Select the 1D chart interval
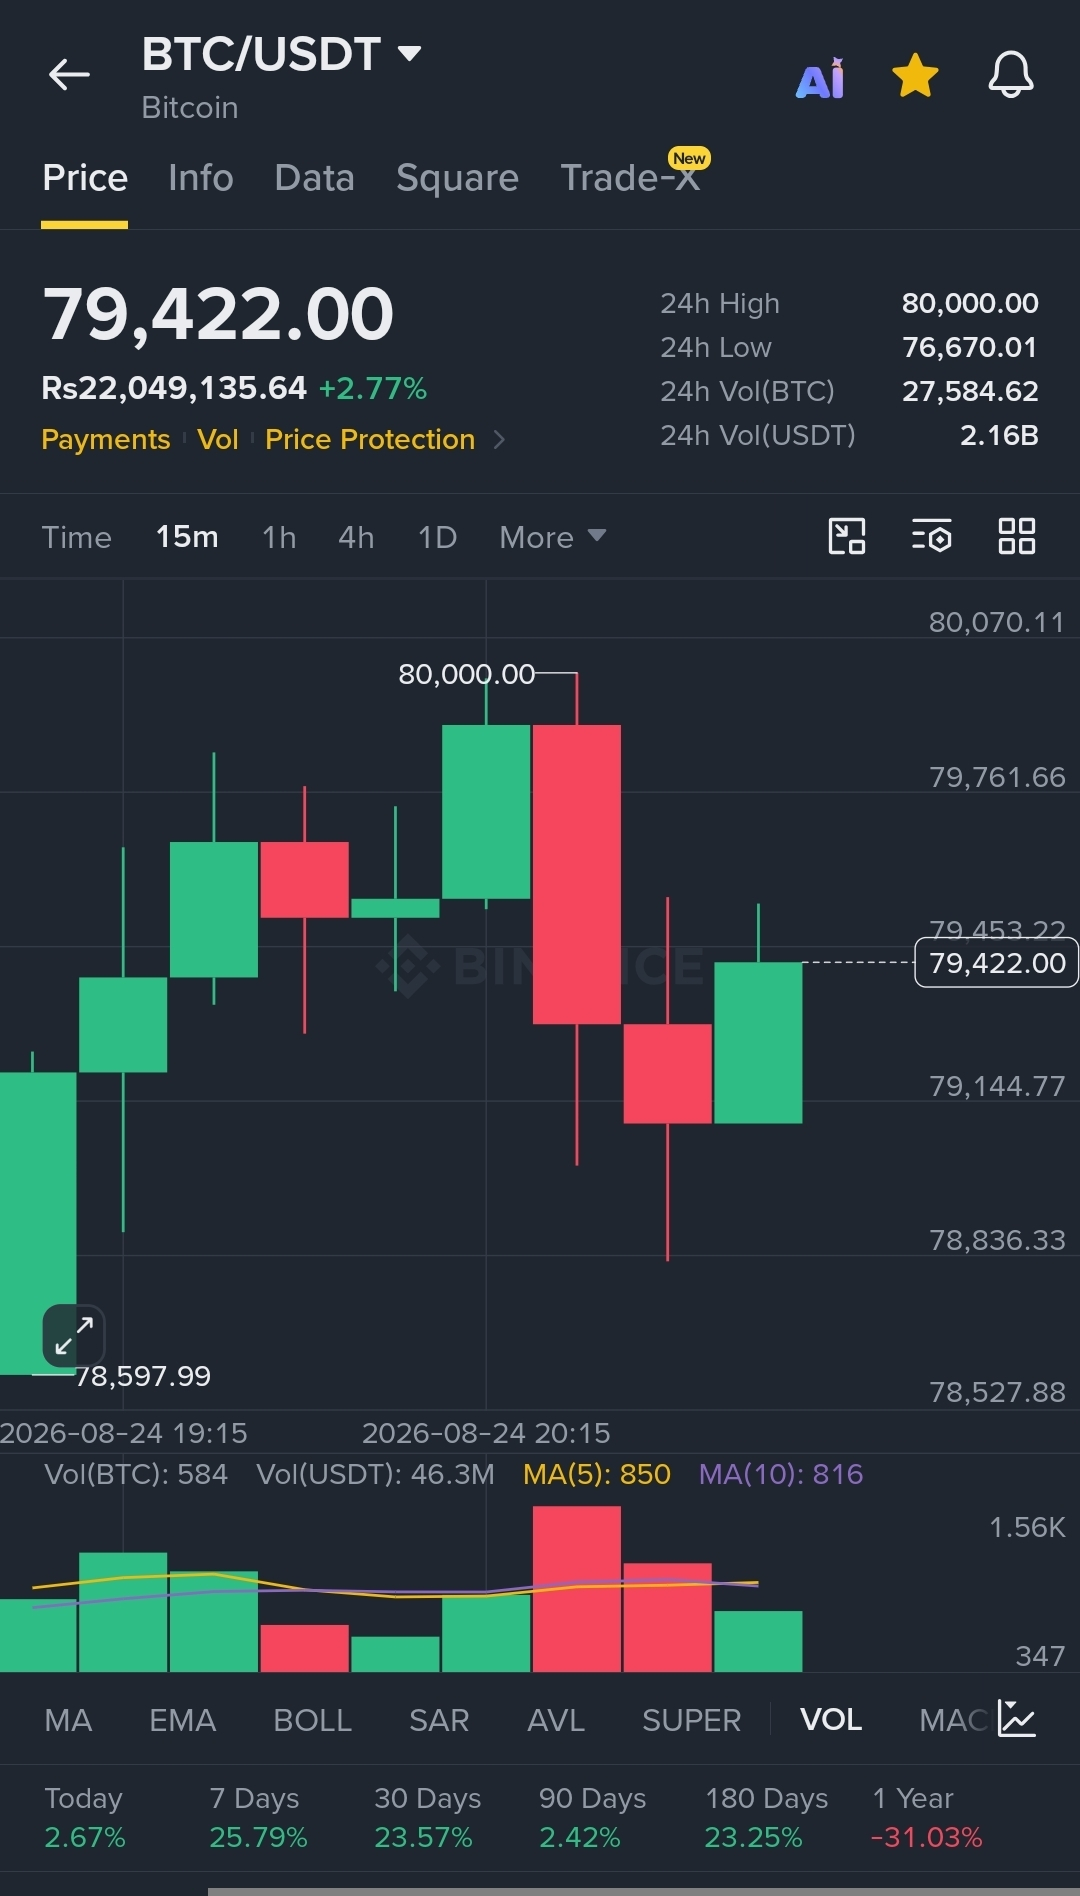Viewport: 1080px width, 1896px height. pyautogui.click(x=437, y=537)
